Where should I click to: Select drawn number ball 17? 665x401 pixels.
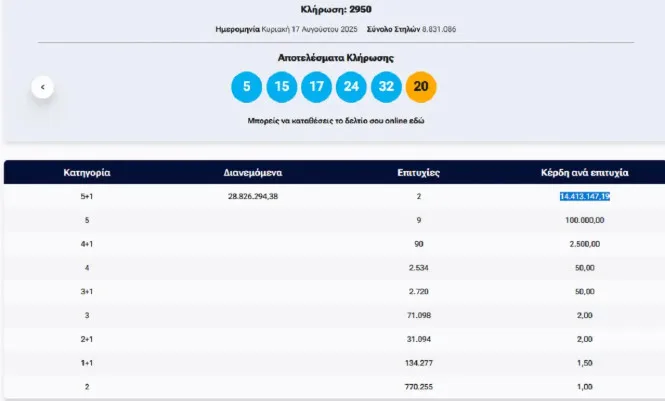[x=316, y=87]
